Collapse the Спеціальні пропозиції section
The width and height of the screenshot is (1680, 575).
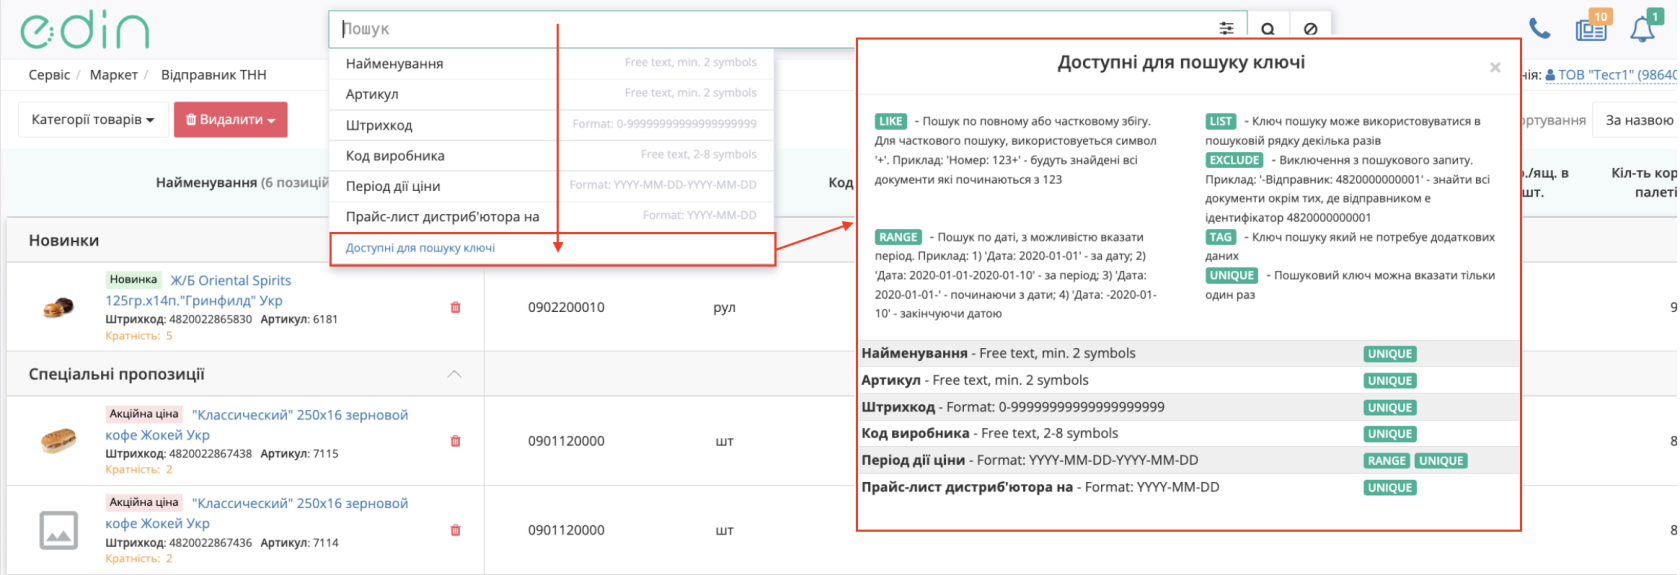[454, 374]
